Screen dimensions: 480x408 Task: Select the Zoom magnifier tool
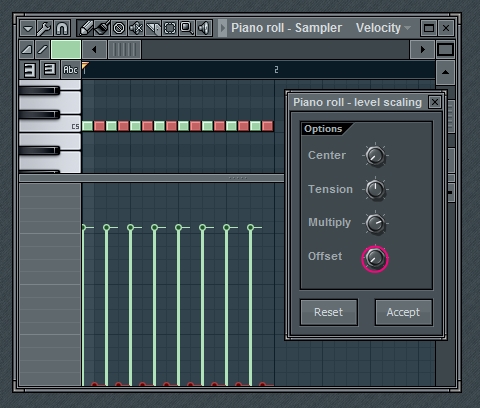pyautogui.click(x=187, y=28)
